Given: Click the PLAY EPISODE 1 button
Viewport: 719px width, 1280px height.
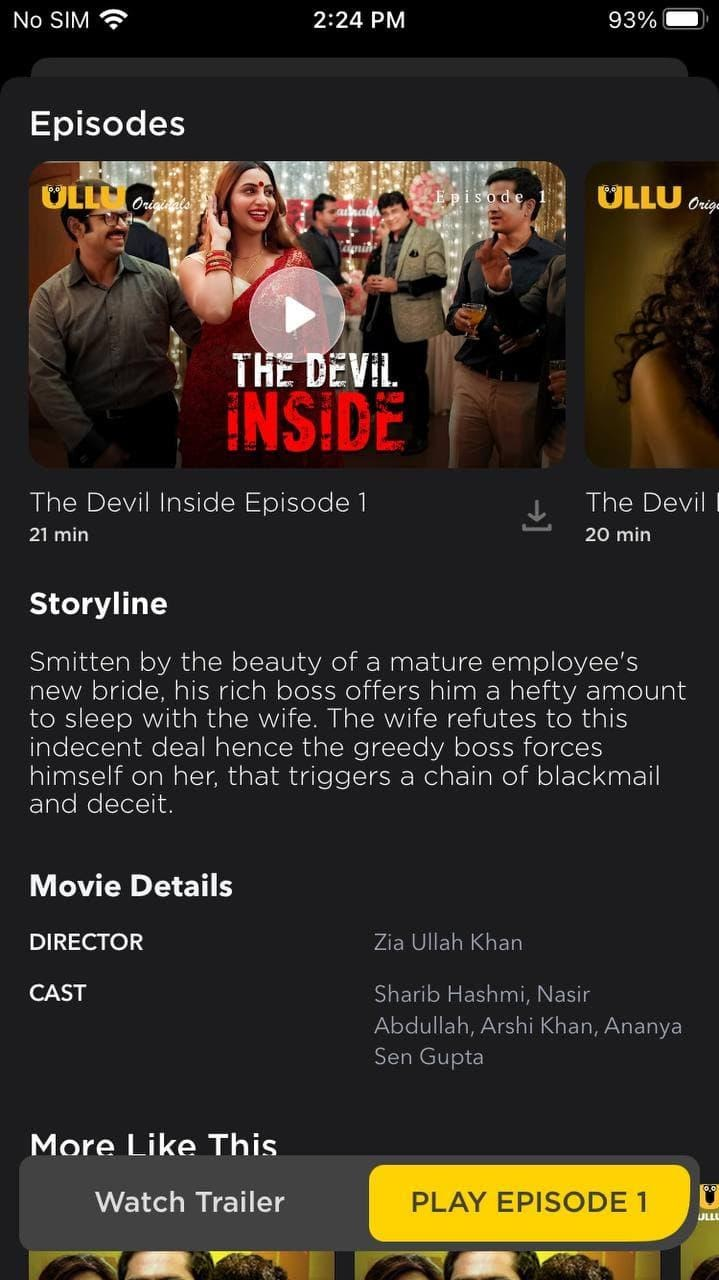Looking at the screenshot, I should point(529,1202).
